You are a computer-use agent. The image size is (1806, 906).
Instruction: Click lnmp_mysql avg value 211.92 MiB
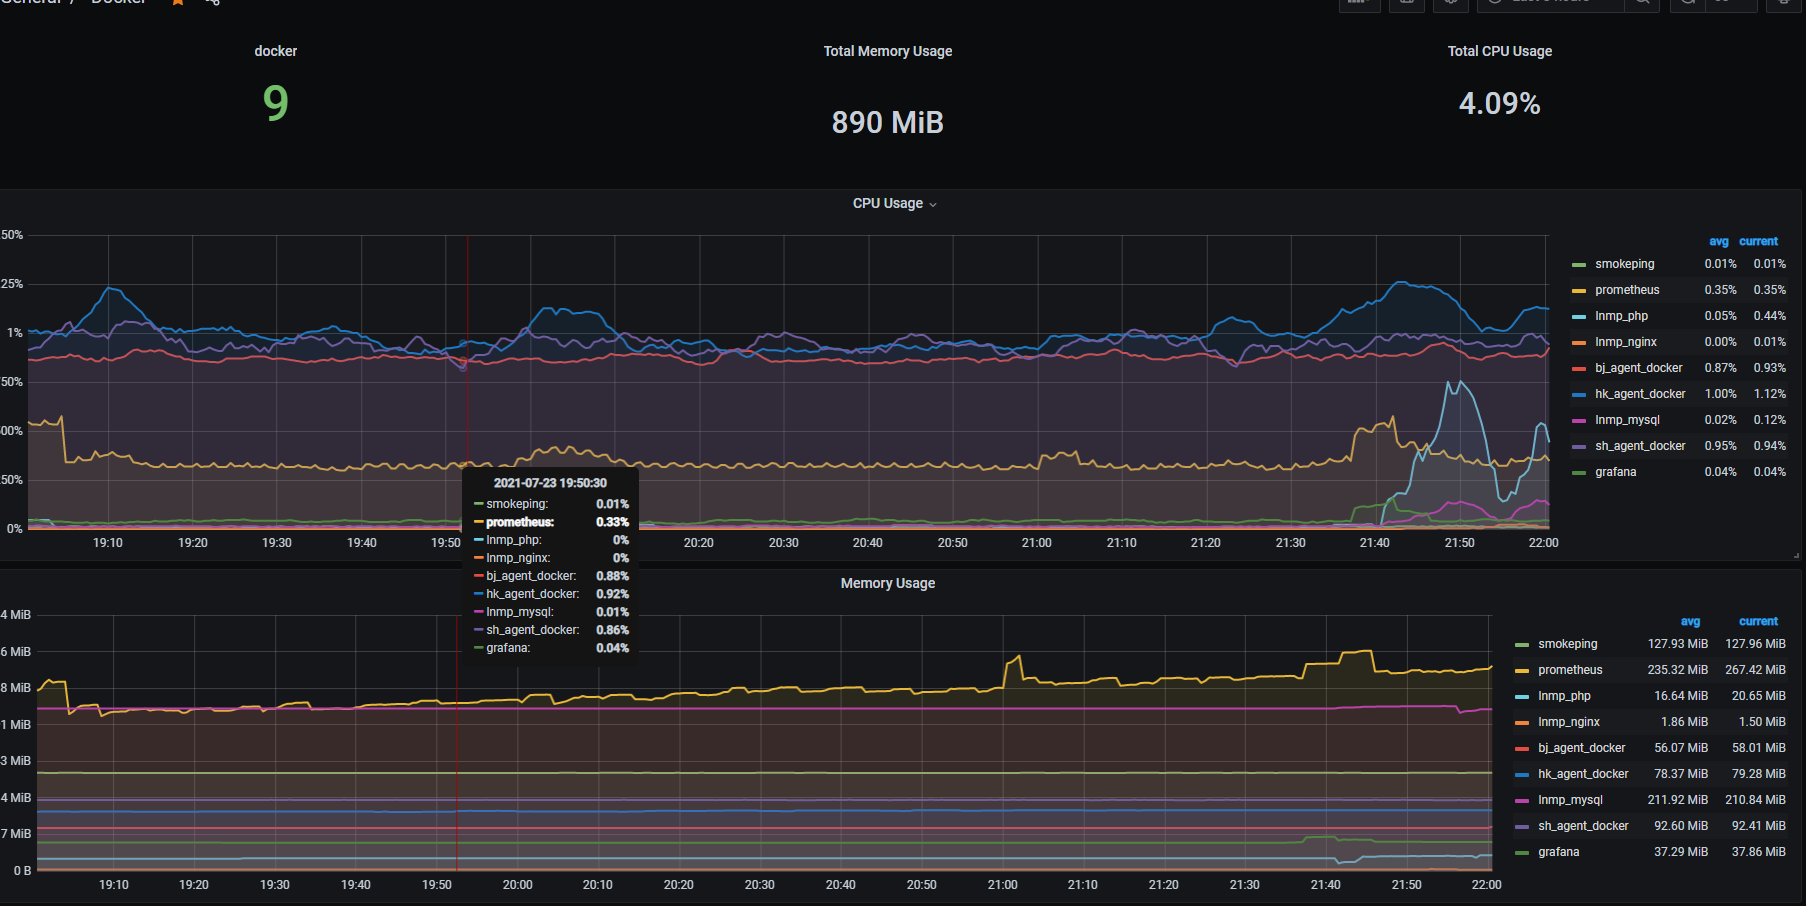point(1677,800)
